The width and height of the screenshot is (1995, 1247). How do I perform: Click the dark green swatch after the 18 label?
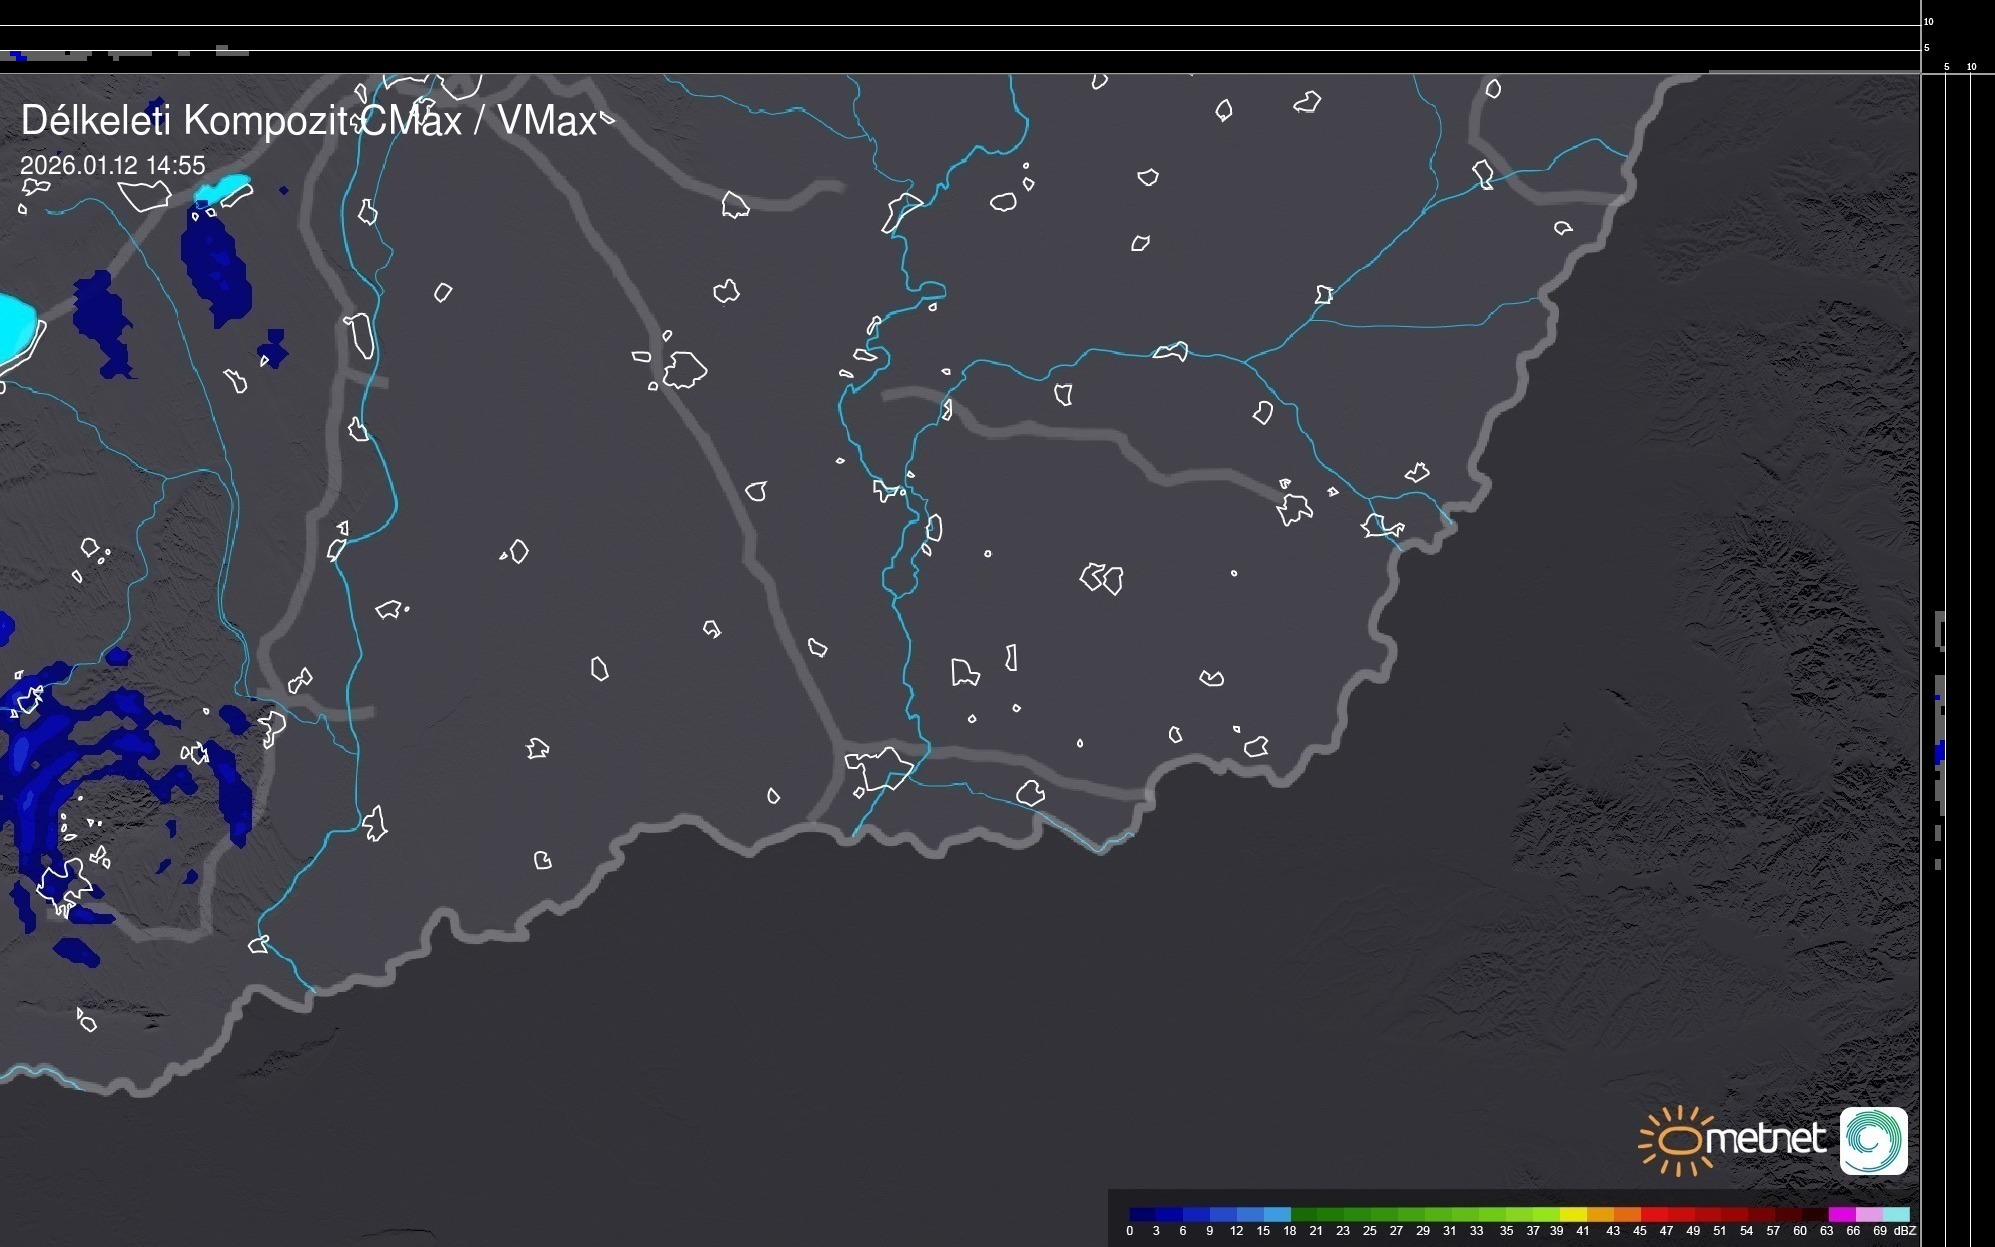tap(1303, 1214)
